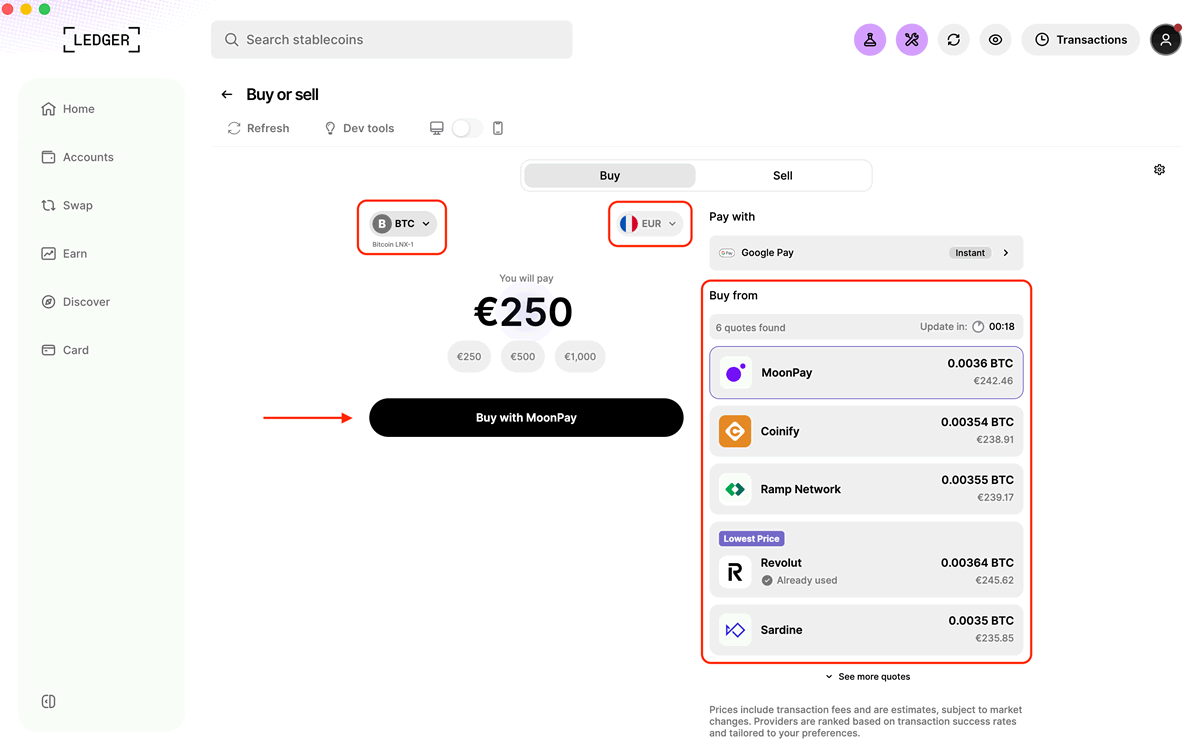The height and width of the screenshot is (754, 1200).
Task: Click the Buy with MoonPay button
Action: [526, 418]
